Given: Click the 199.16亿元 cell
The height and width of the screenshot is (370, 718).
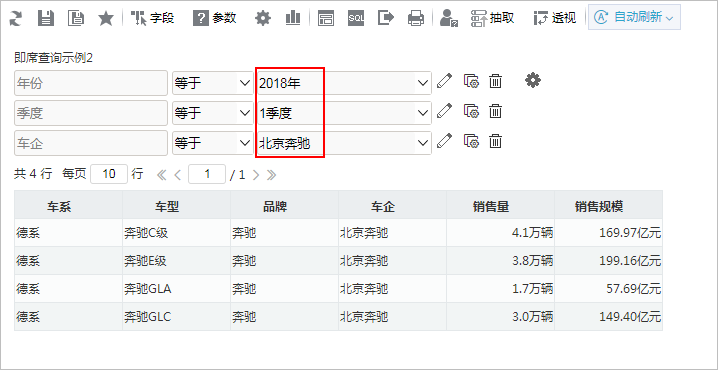Looking at the screenshot, I should click(x=609, y=261).
